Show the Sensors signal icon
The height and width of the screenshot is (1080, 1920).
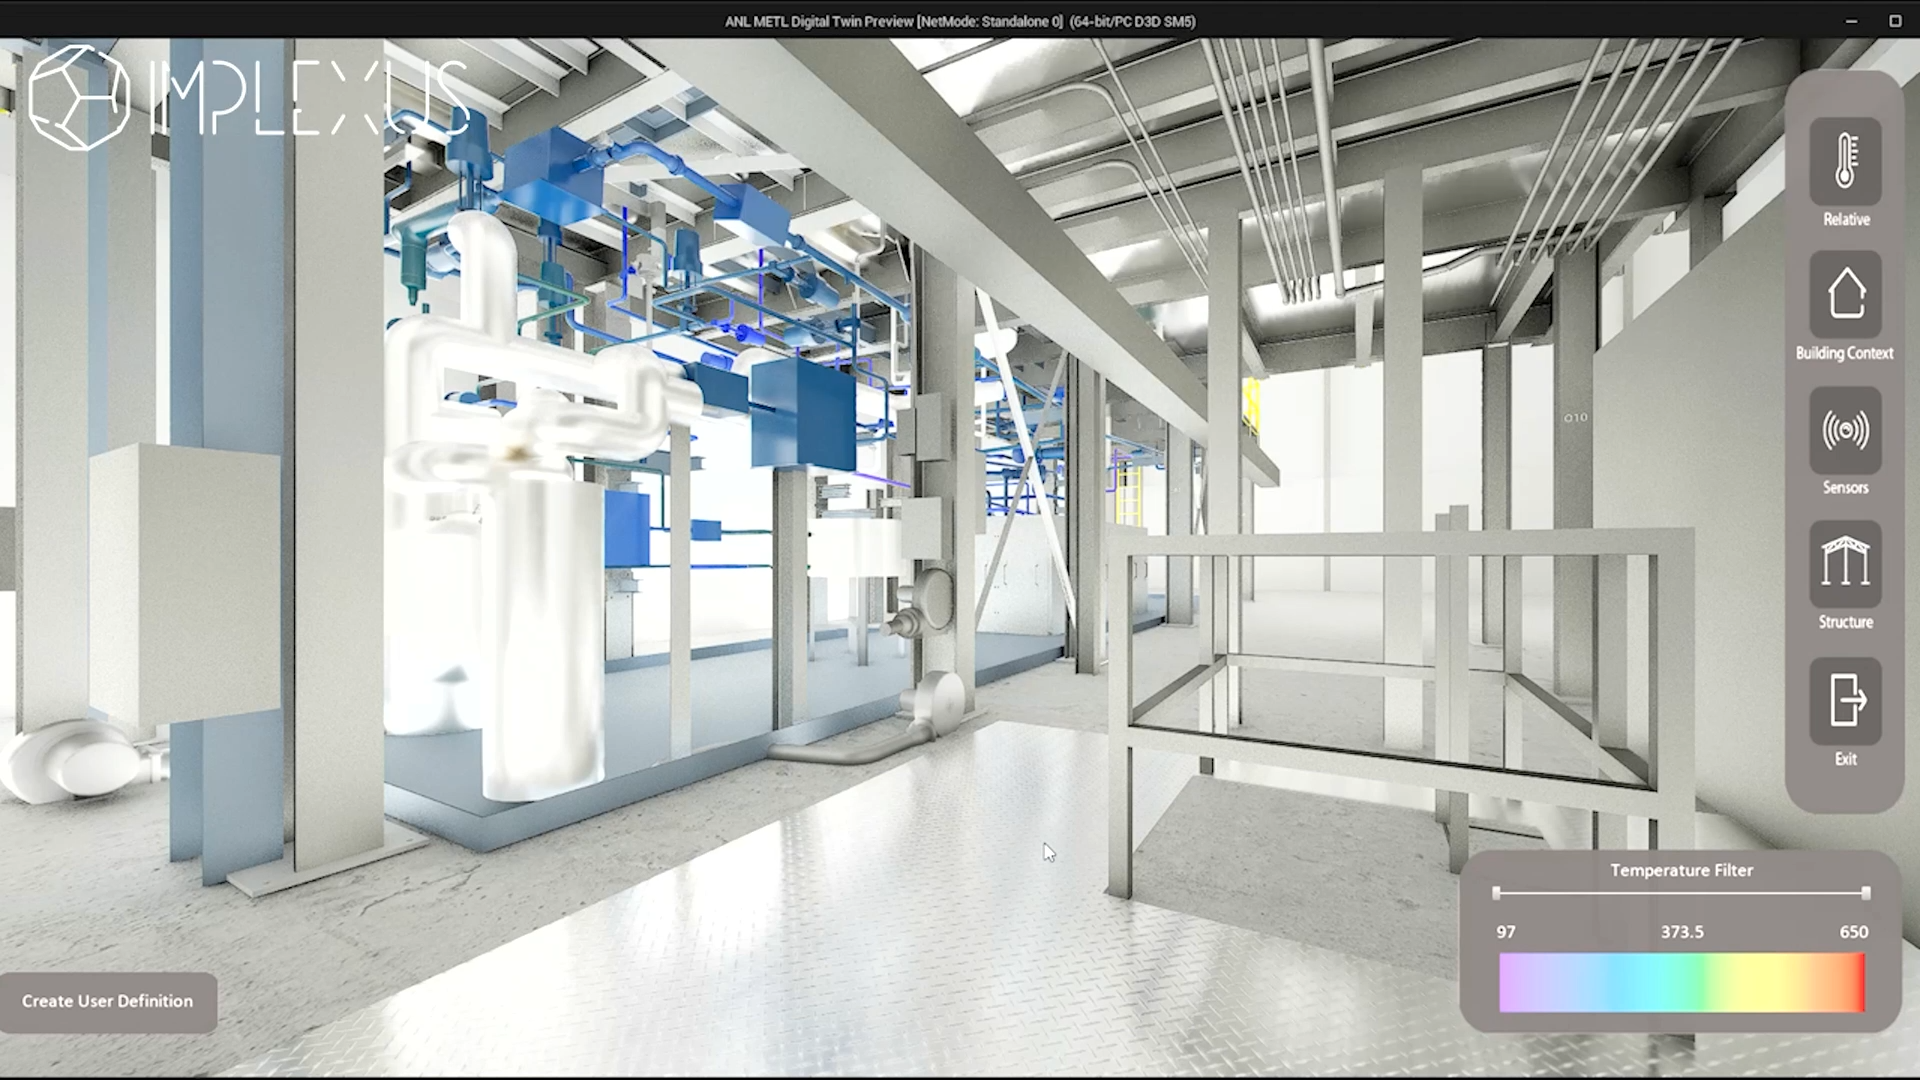[x=1845, y=430]
